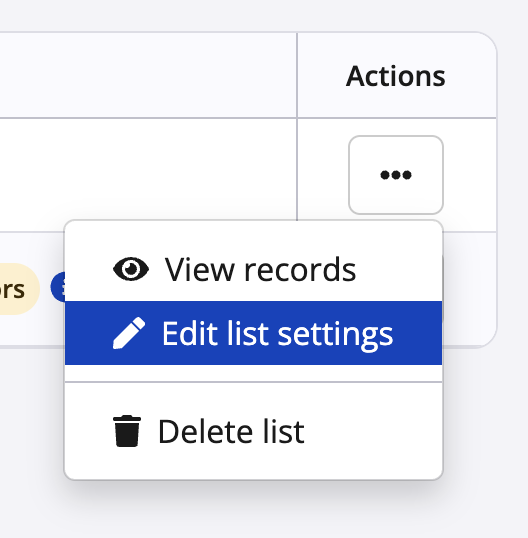Click the blank space right of Delete list text
The image size is (528, 538).
click(372, 431)
